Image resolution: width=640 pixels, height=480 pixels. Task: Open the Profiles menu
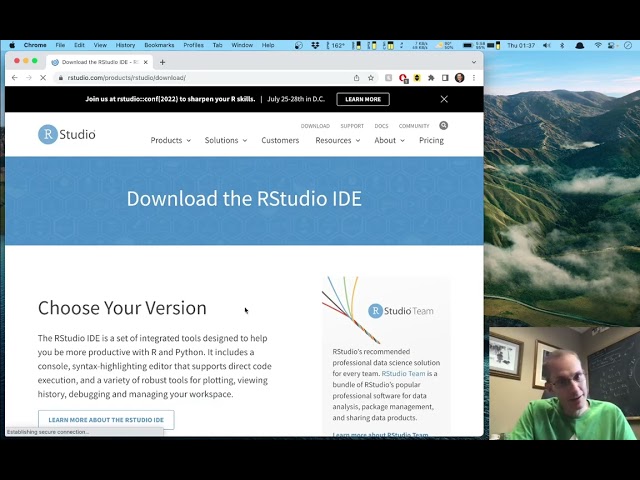193,45
